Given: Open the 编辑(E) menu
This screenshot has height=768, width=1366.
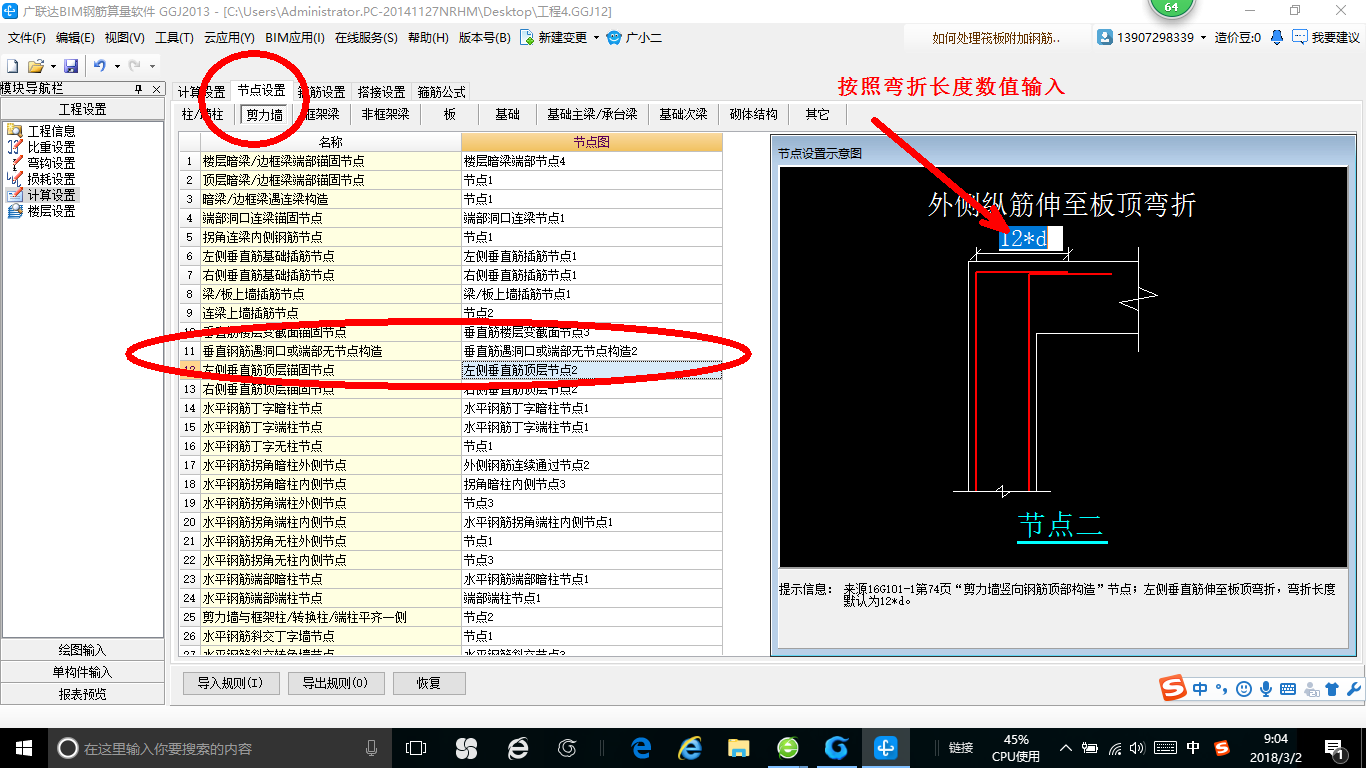Looking at the screenshot, I should pos(75,38).
